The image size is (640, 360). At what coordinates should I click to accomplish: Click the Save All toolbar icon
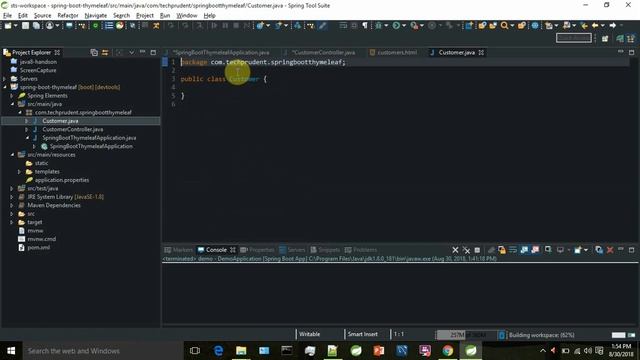[36, 26]
